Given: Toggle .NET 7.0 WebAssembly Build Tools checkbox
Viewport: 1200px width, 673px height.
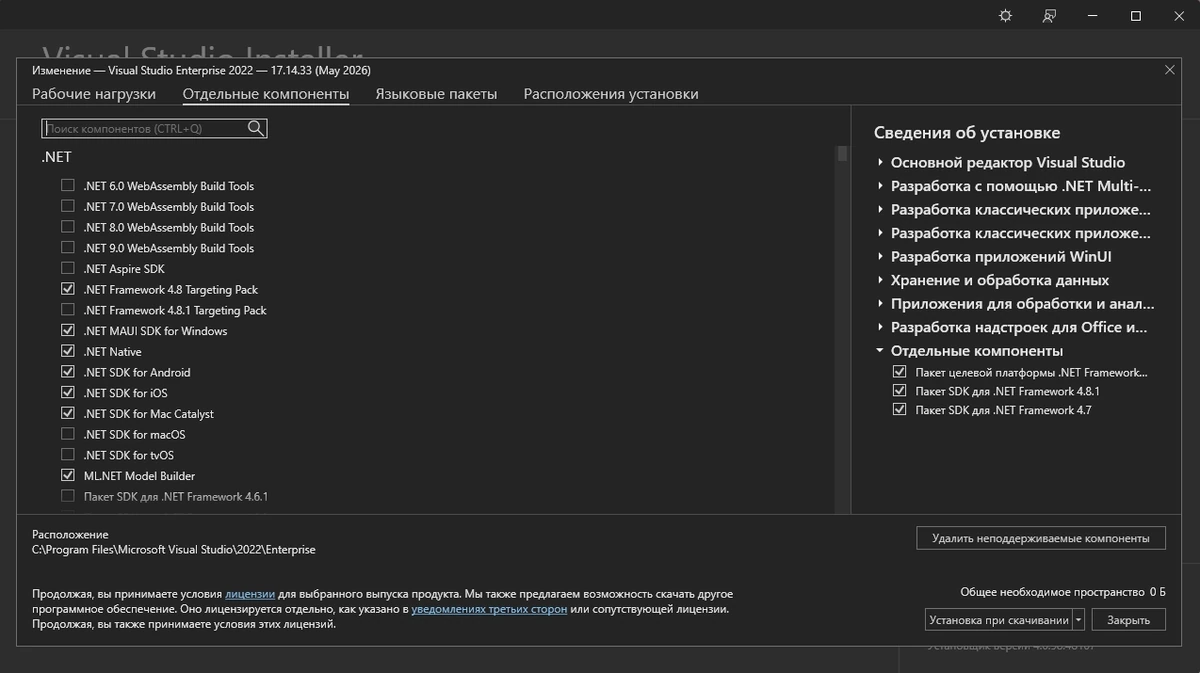Looking at the screenshot, I should click(x=68, y=206).
